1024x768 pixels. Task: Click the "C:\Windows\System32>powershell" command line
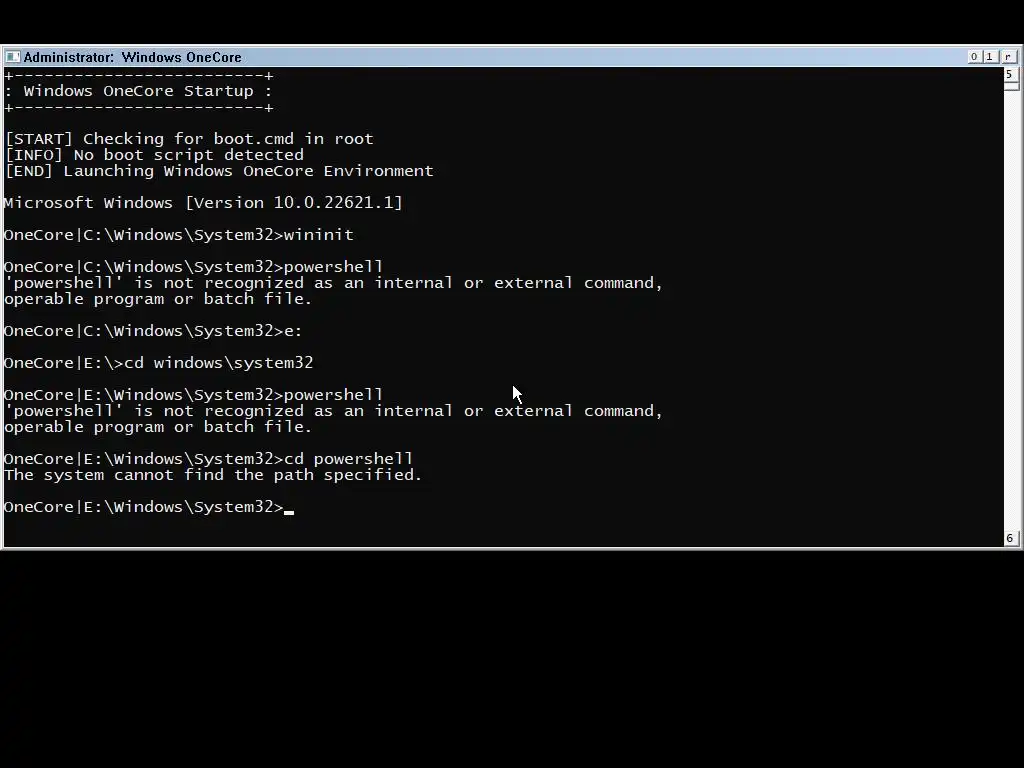tap(193, 267)
